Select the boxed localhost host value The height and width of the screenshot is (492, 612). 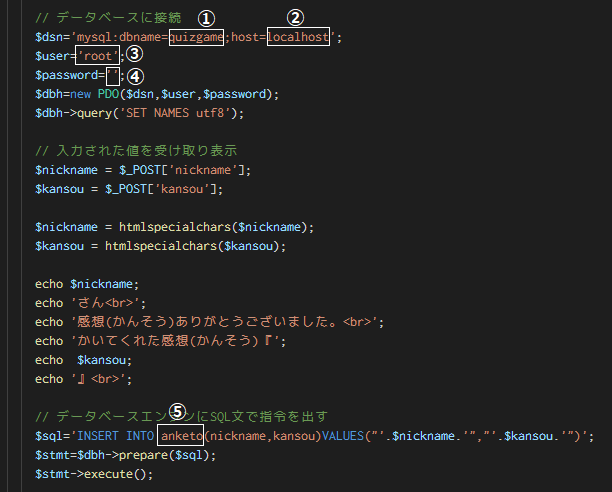coord(298,37)
